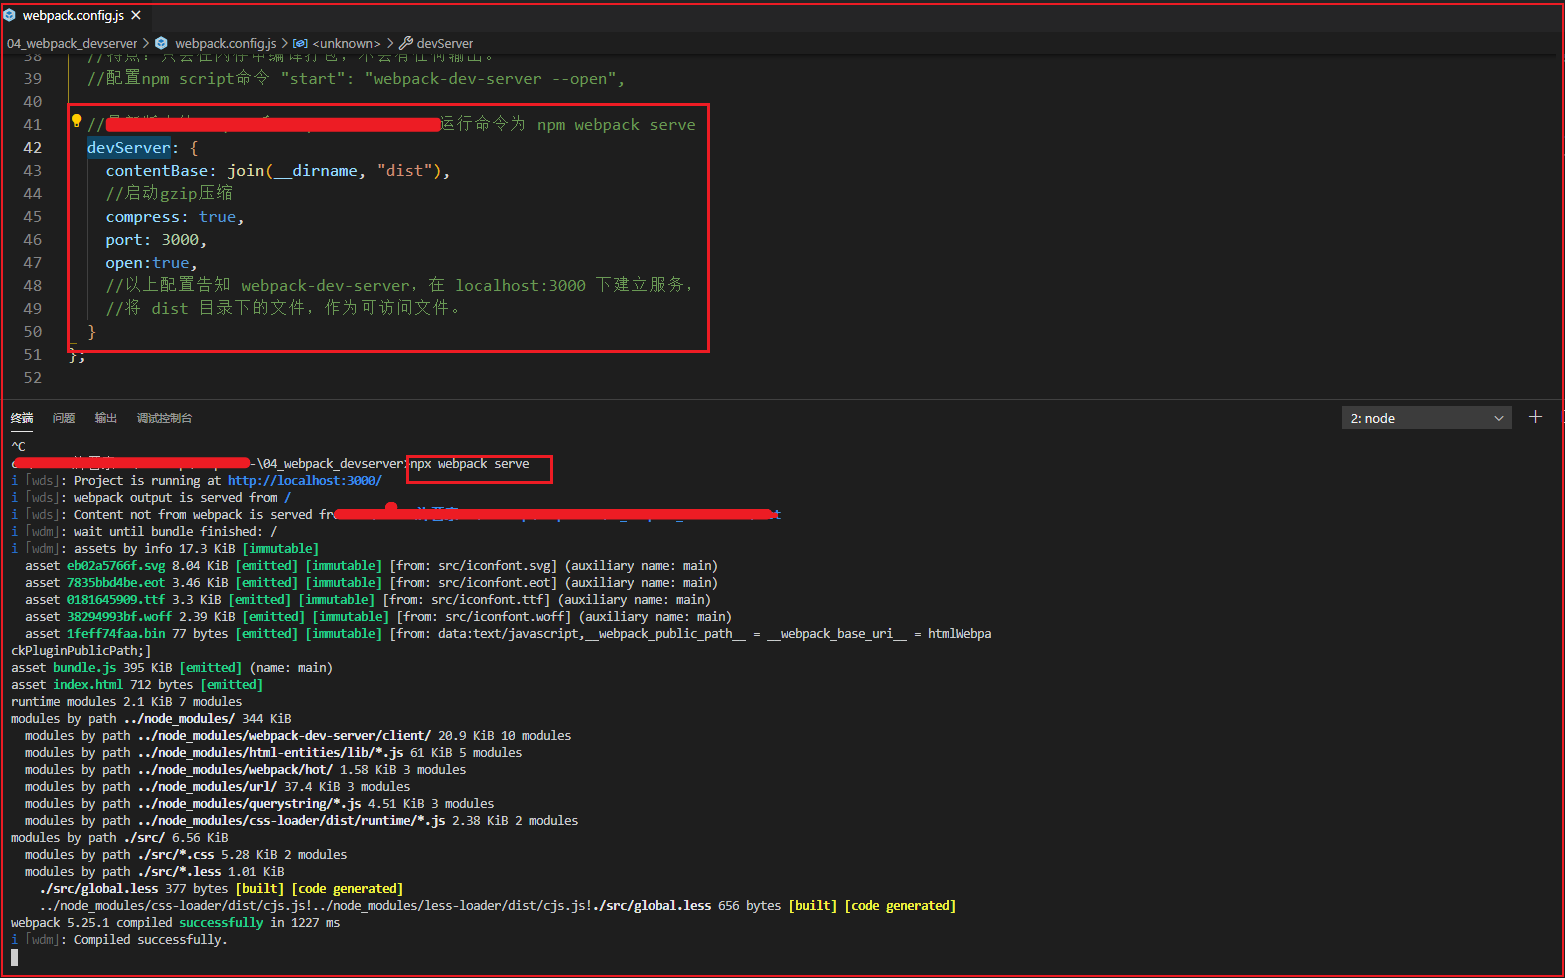This screenshot has width=1565, height=978.
Task: Click webpack-dev-server/client/ module path
Action: pos(285,736)
